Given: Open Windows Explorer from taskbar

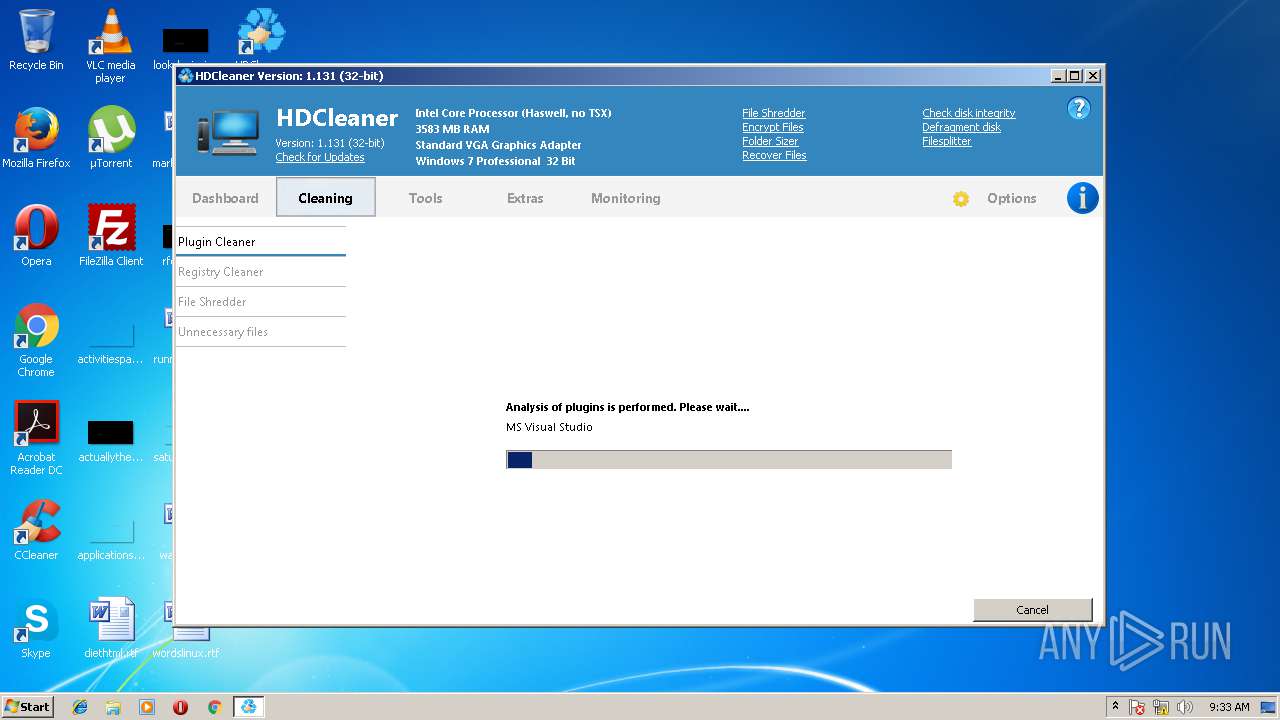Looking at the screenshot, I should pyautogui.click(x=113, y=707).
